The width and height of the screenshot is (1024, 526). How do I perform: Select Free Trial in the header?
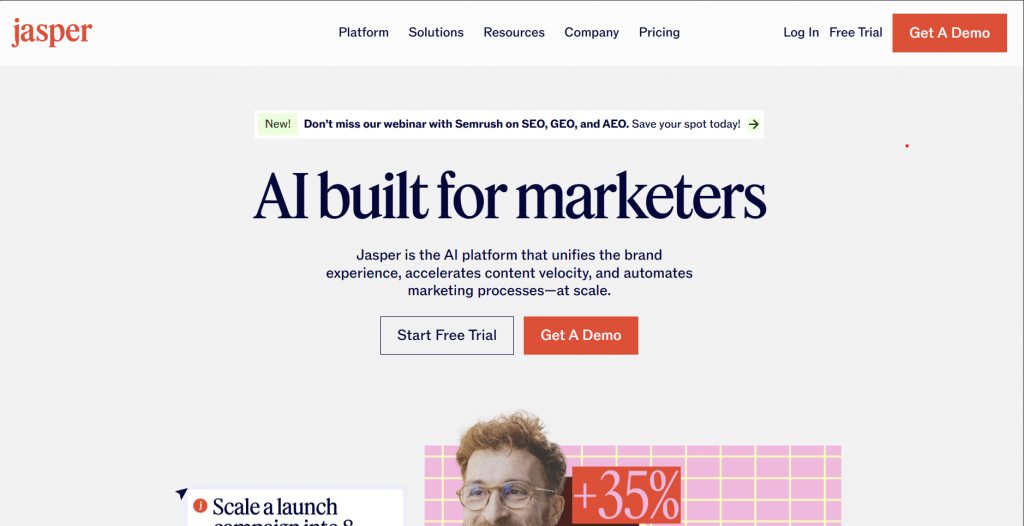tap(856, 32)
